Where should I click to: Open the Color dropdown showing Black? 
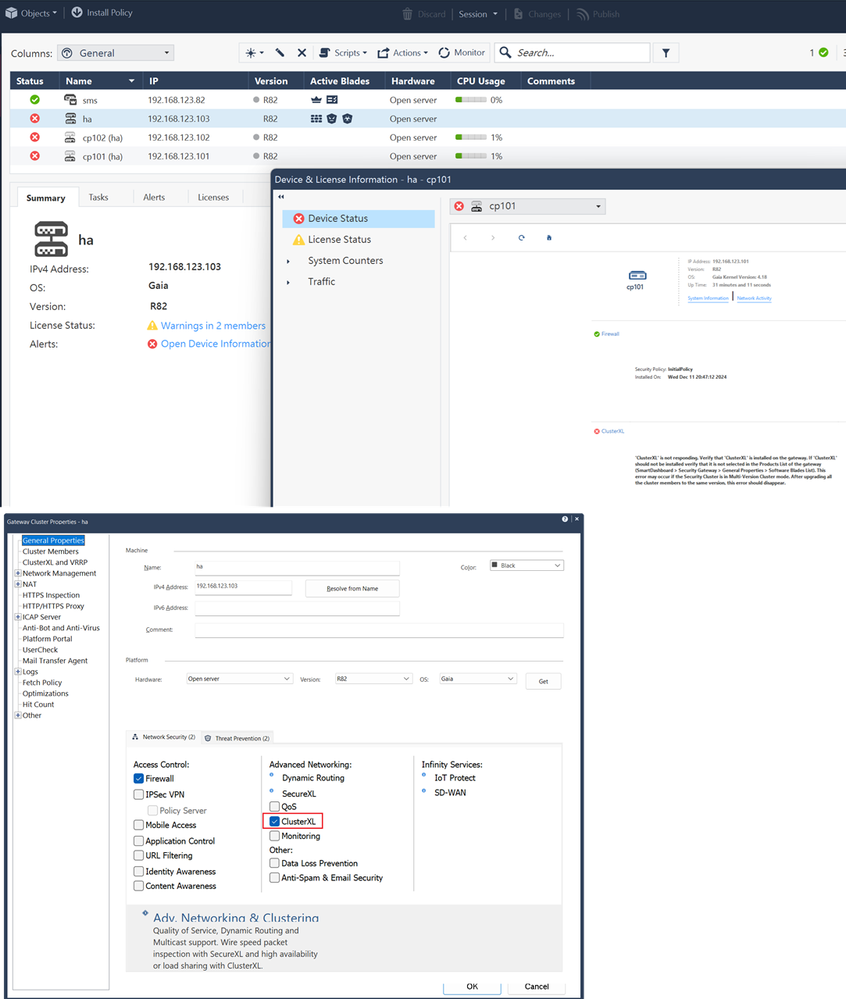coord(526,565)
